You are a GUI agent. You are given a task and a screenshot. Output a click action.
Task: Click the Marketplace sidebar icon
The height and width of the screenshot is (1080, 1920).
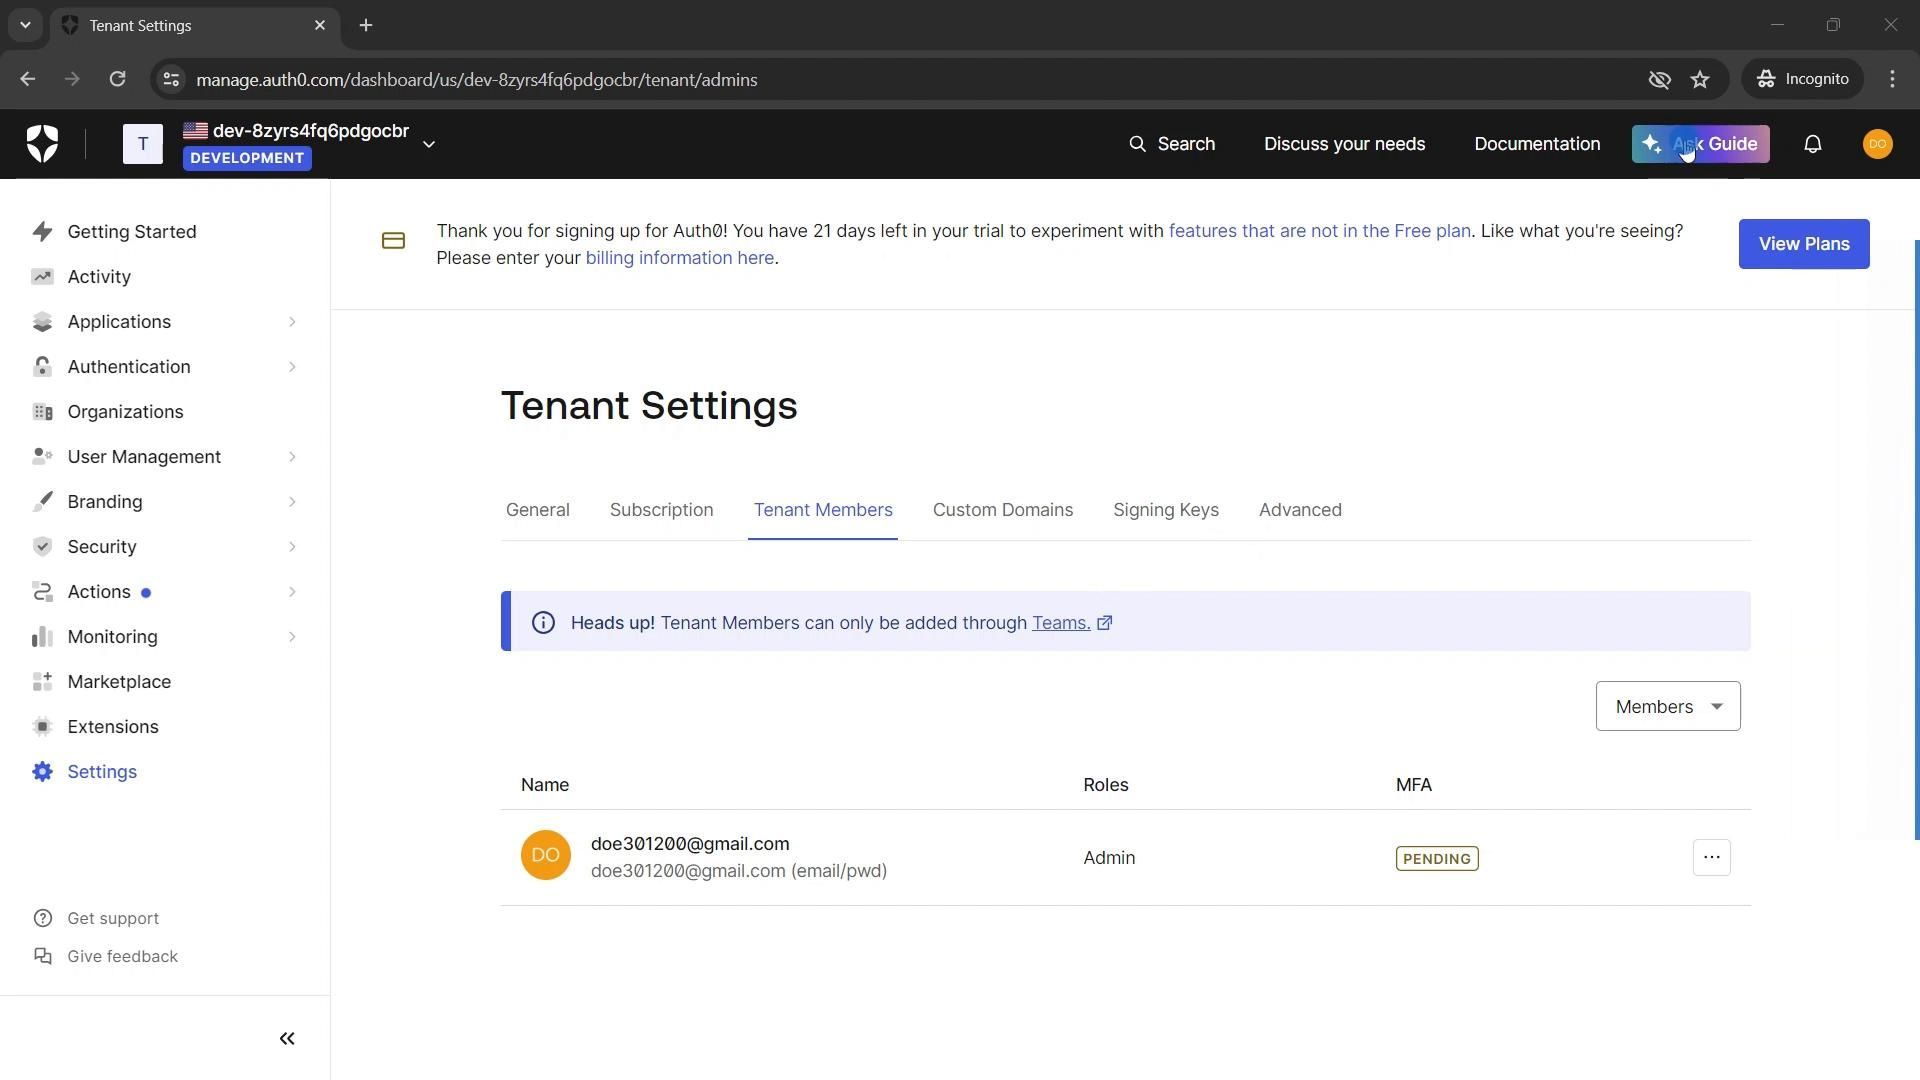[42, 682]
